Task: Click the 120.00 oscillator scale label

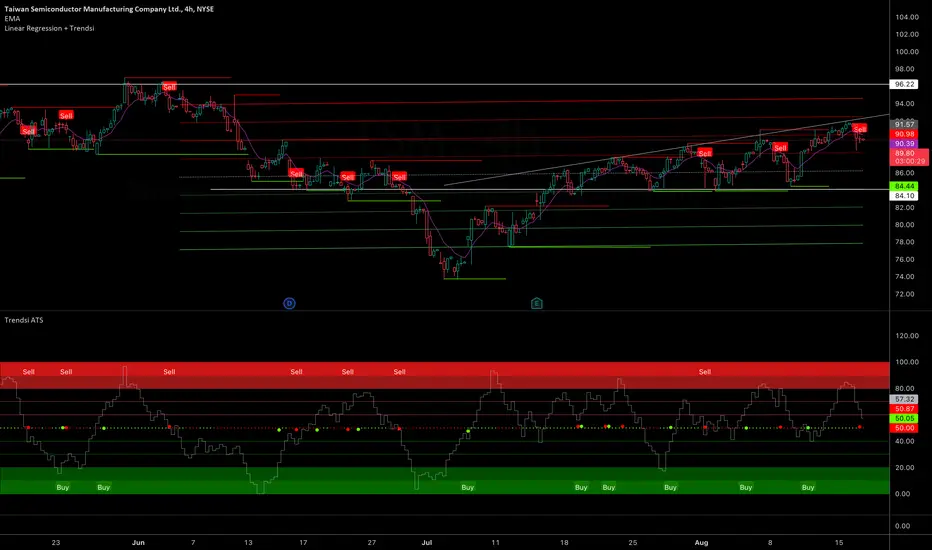Action: (x=906, y=336)
